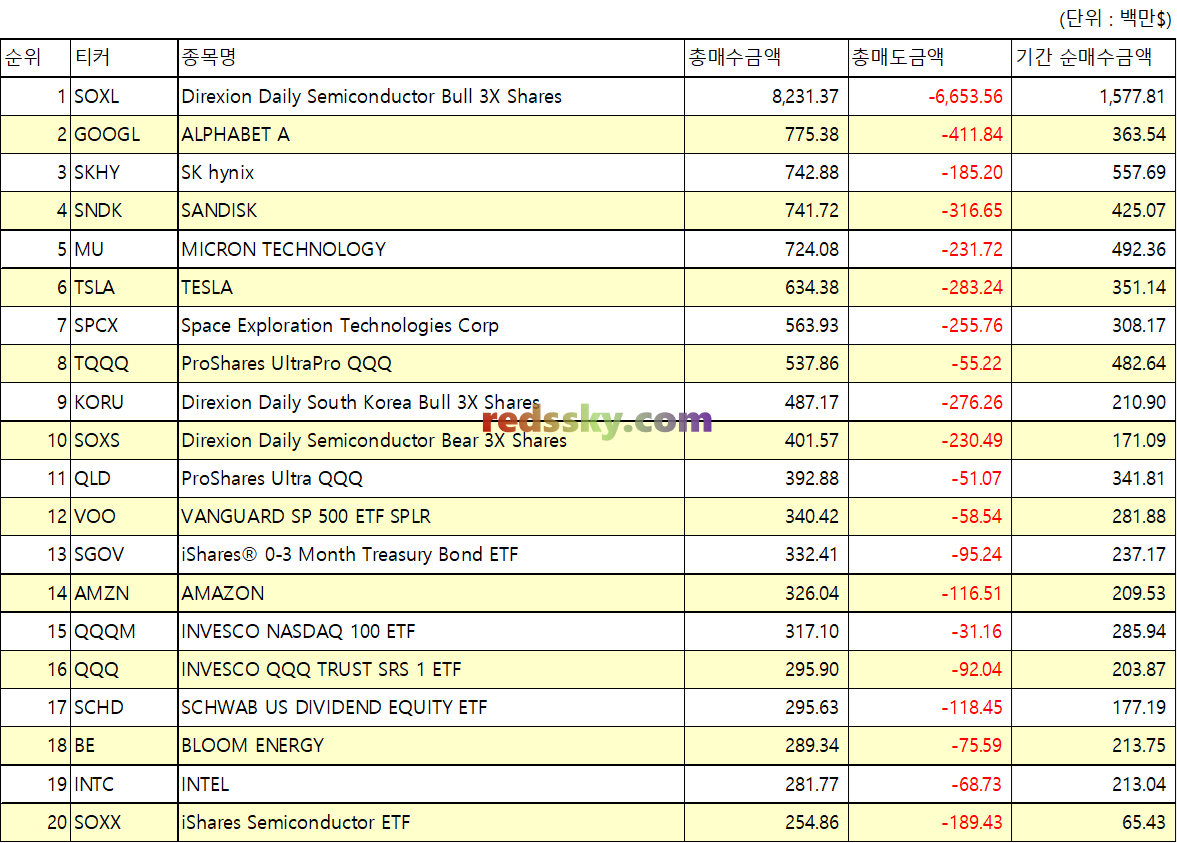The width and height of the screenshot is (1177, 843).
Task: Click the ProShares Ultra QQQ name
Action: point(272,479)
